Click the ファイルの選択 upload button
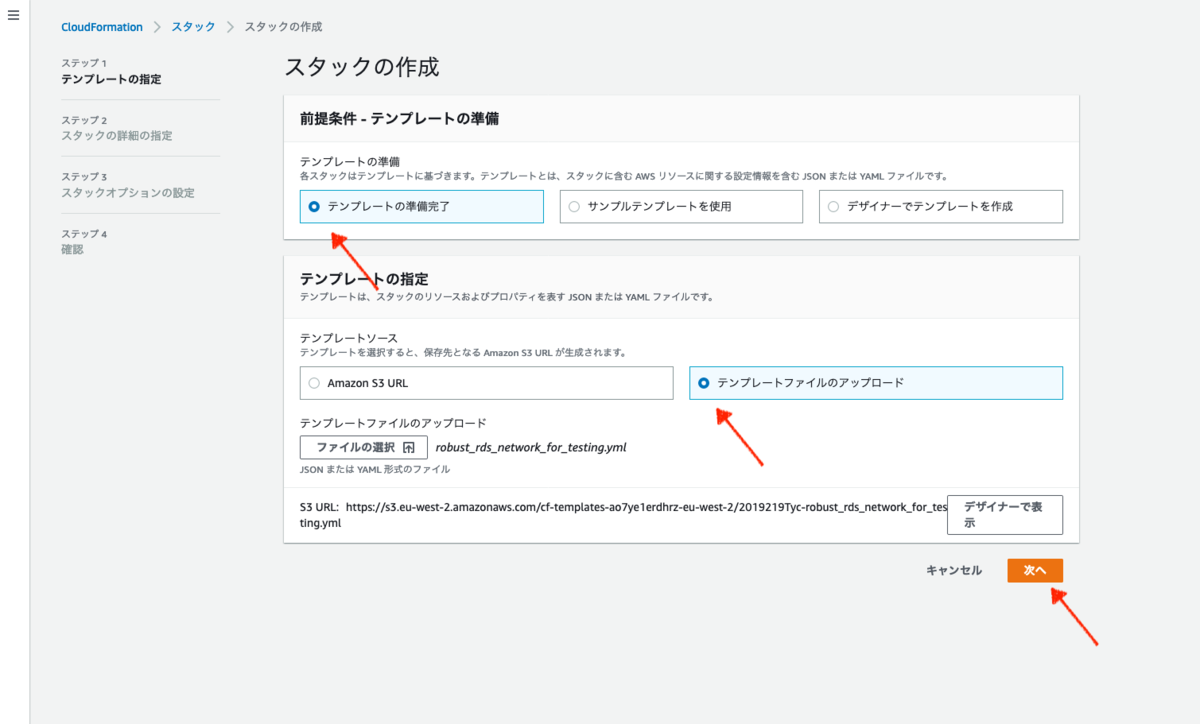Screen dimensions: 1200x724 pyautogui.click(x=364, y=447)
